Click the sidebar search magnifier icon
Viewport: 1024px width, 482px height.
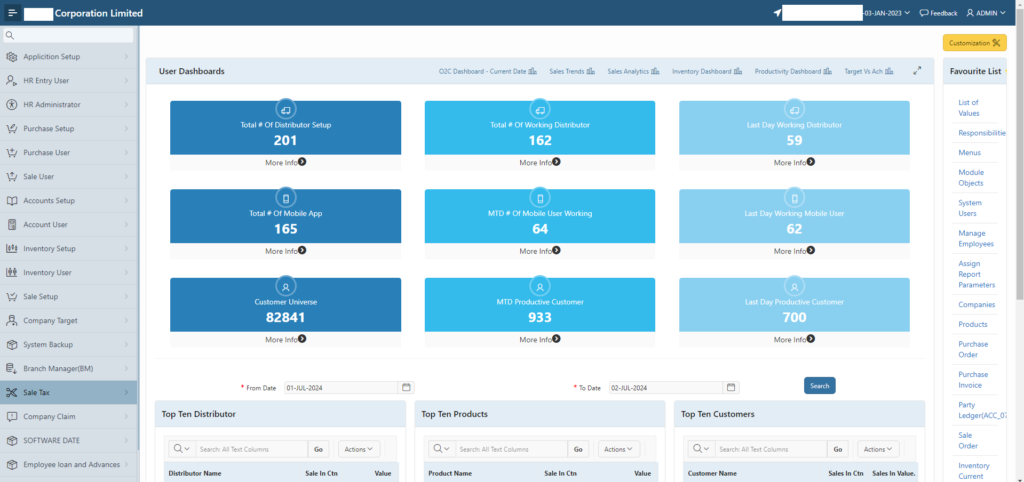point(10,35)
